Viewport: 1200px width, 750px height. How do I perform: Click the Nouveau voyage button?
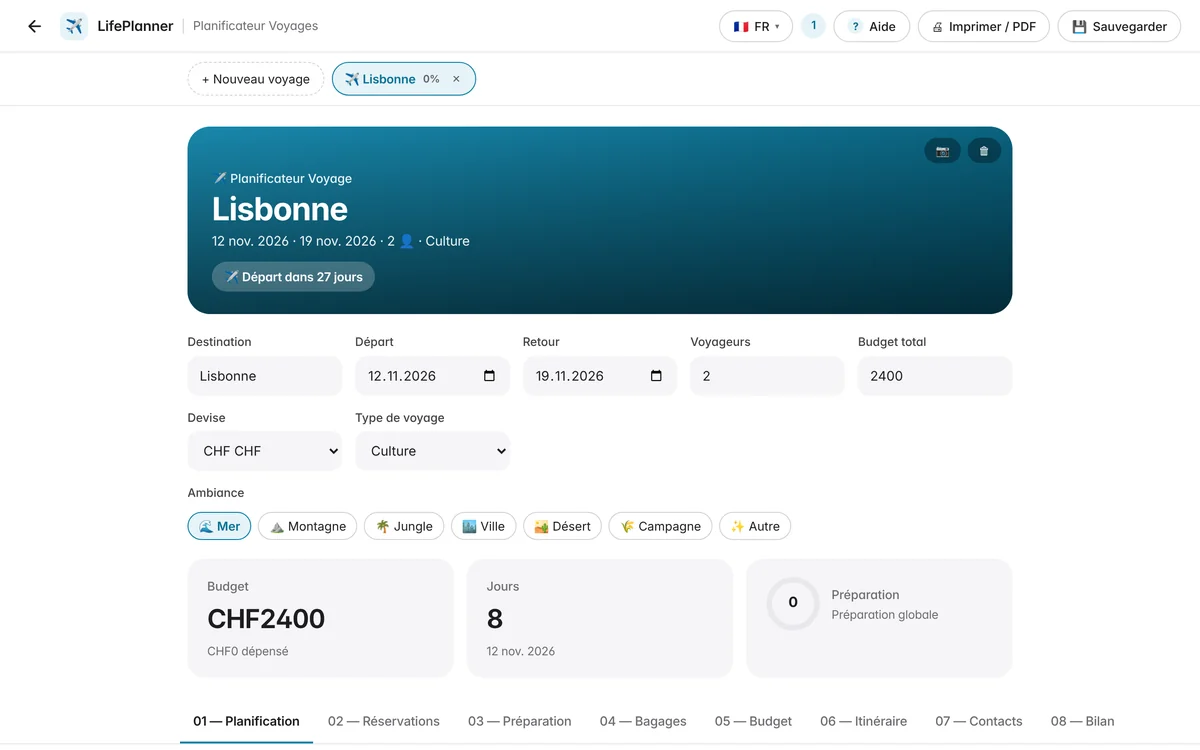click(x=256, y=79)
